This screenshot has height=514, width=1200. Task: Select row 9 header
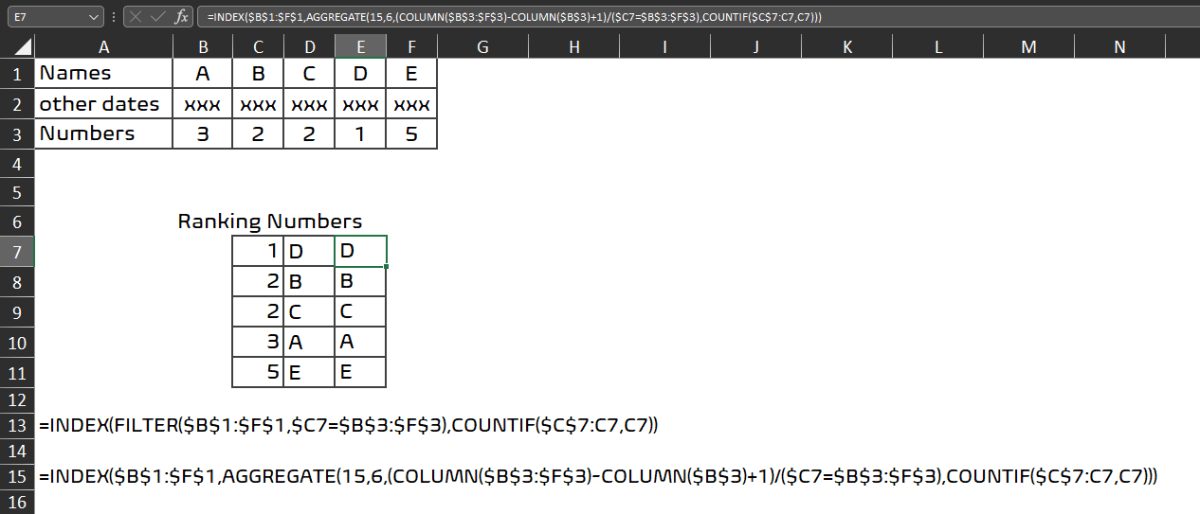coord(17,311)
